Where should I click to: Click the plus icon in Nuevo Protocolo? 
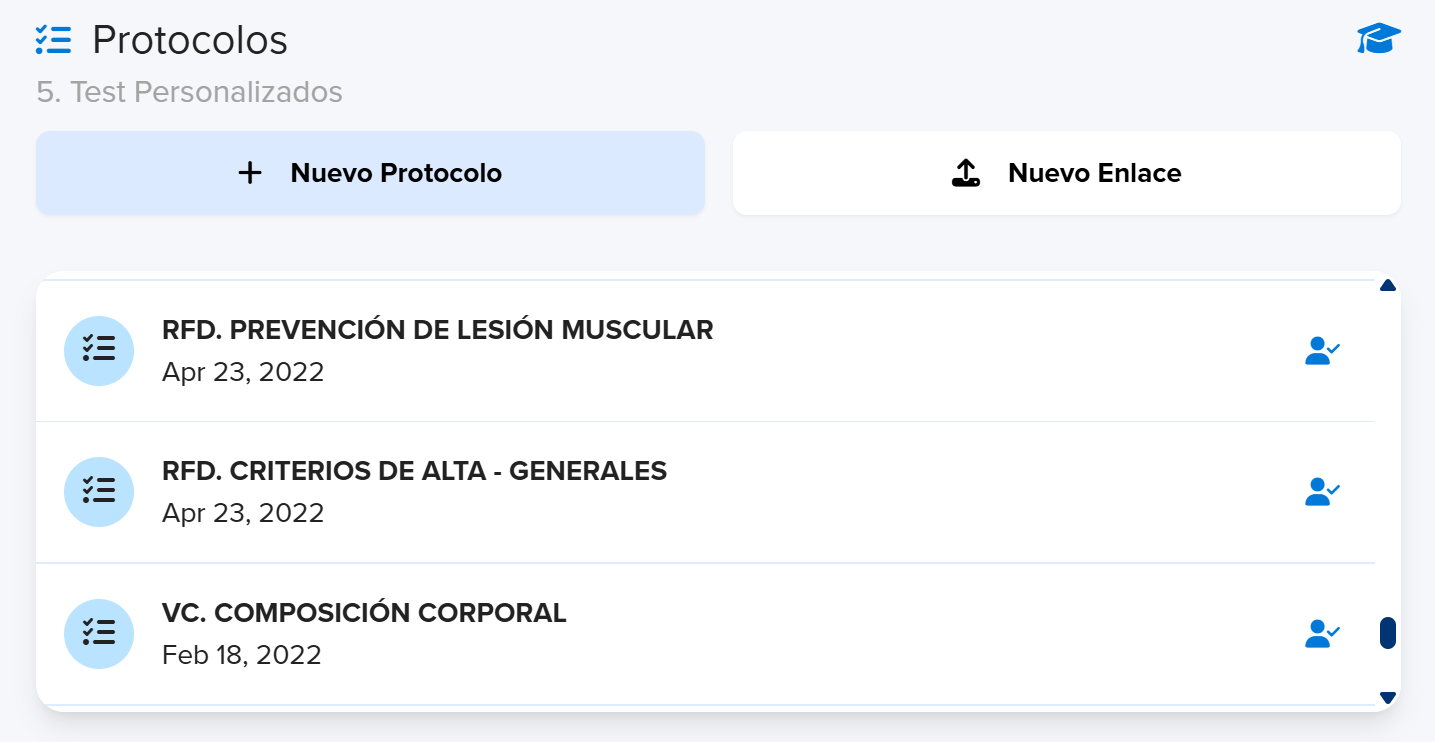[250, 173]
